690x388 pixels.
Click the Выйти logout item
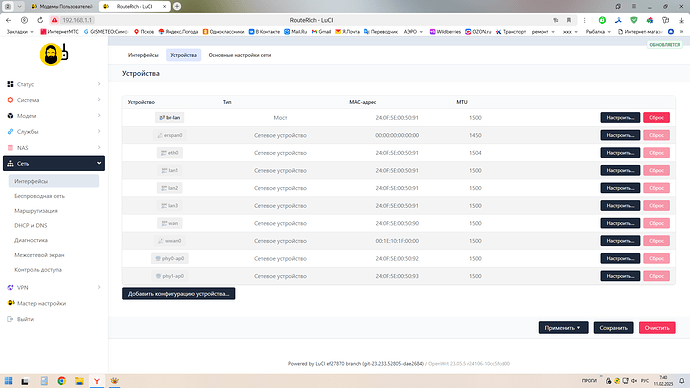click(25, 319)
